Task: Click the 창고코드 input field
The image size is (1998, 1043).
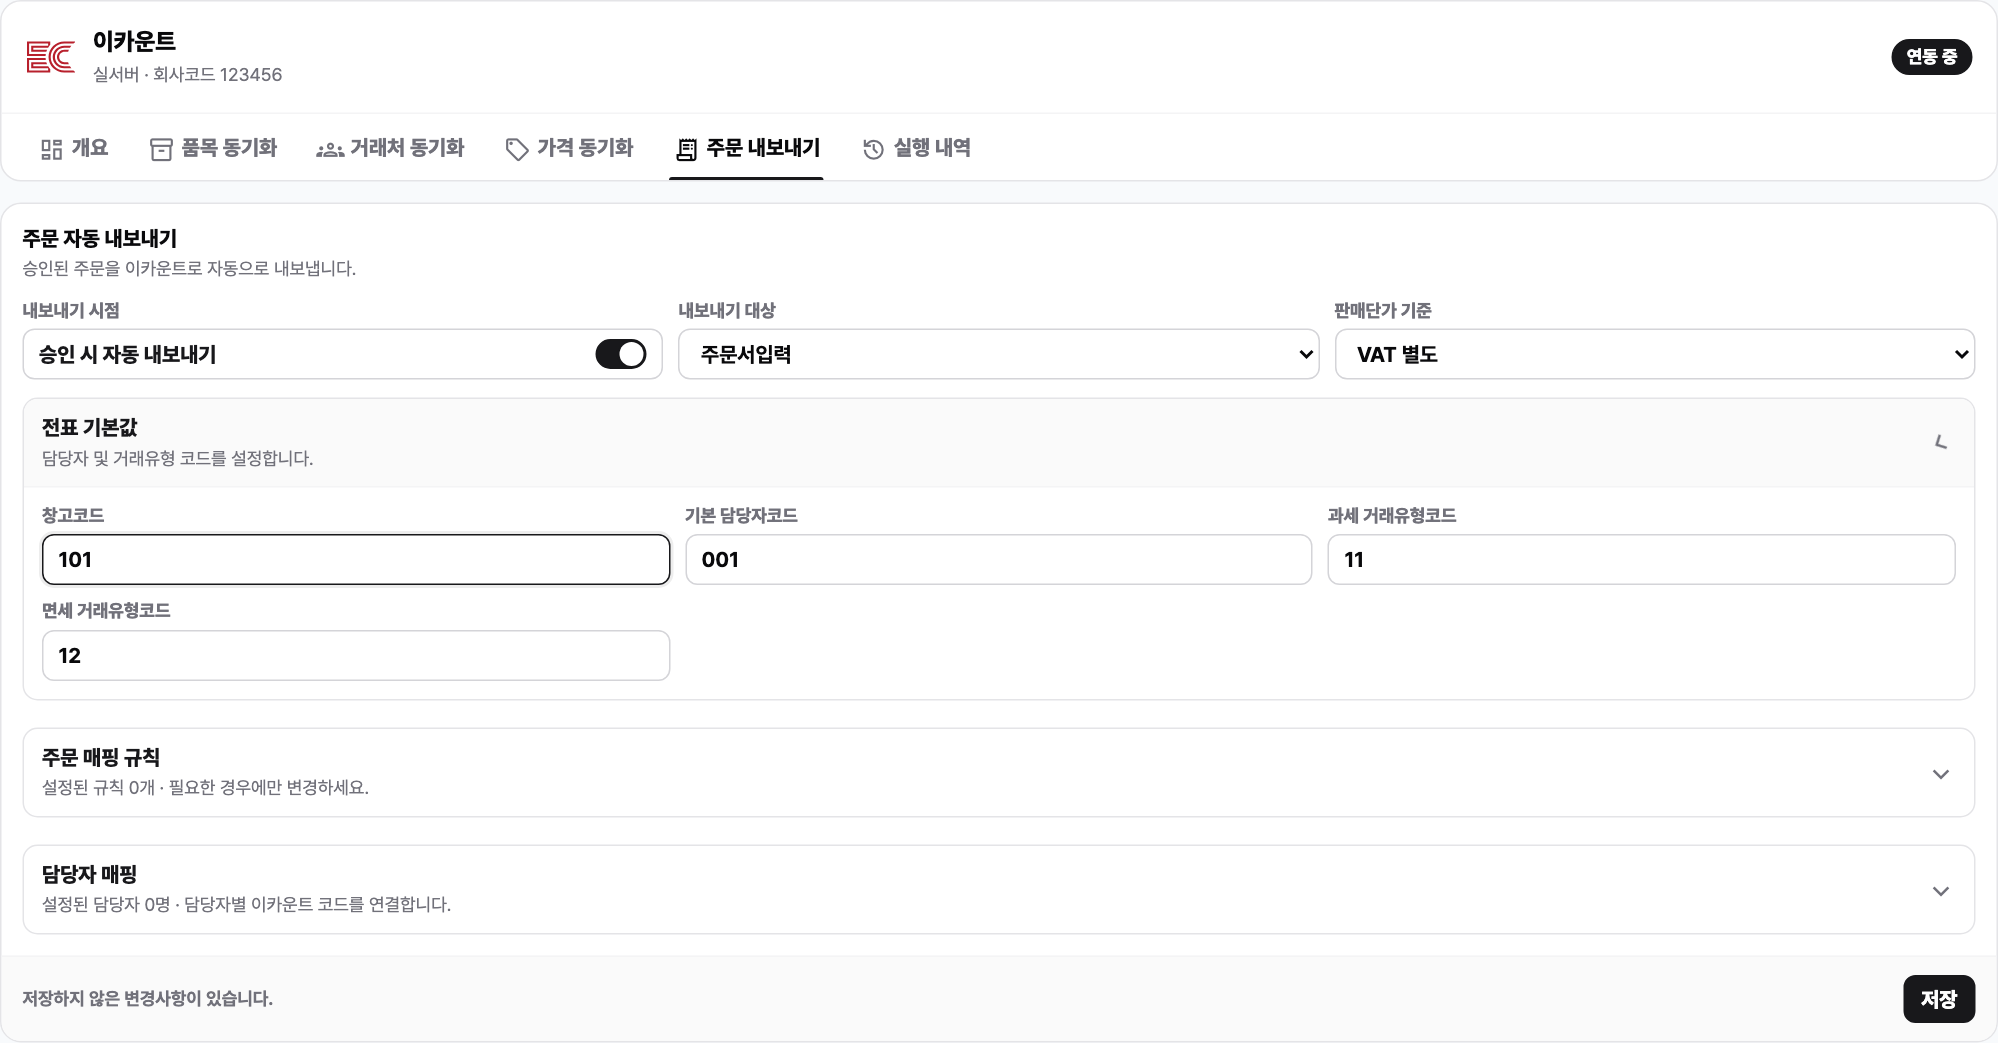Action: click(x=356, y=559)
